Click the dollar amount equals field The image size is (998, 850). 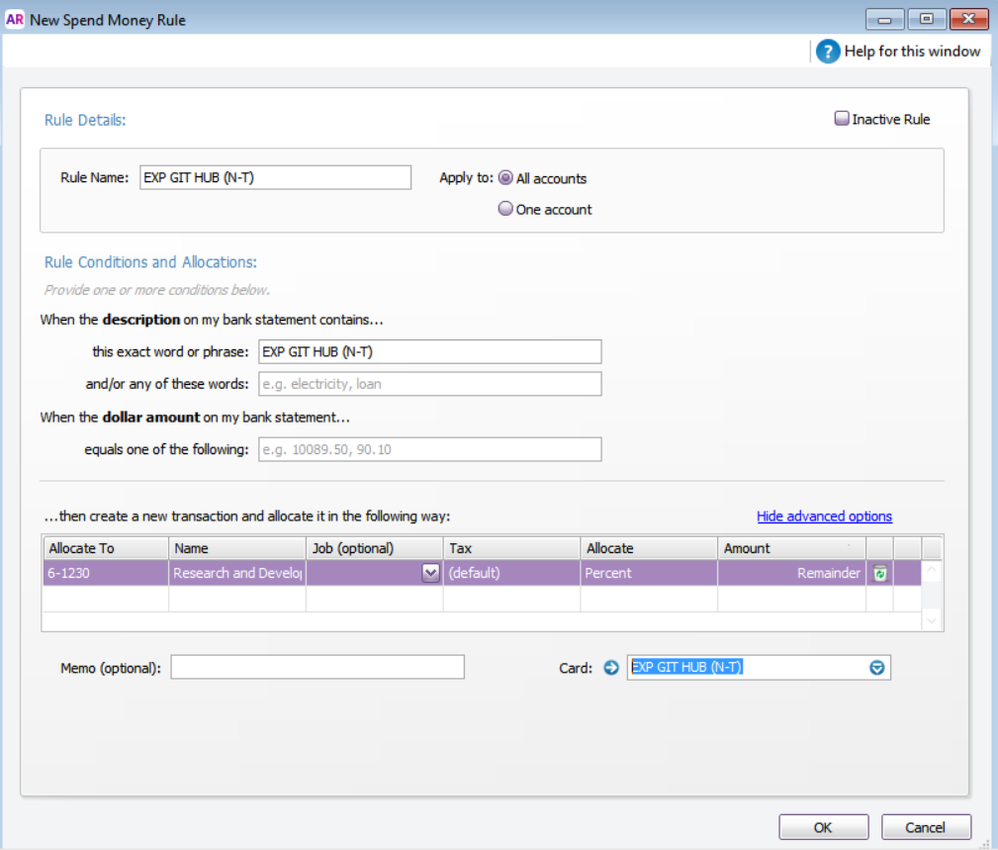(x=430, y=449)
